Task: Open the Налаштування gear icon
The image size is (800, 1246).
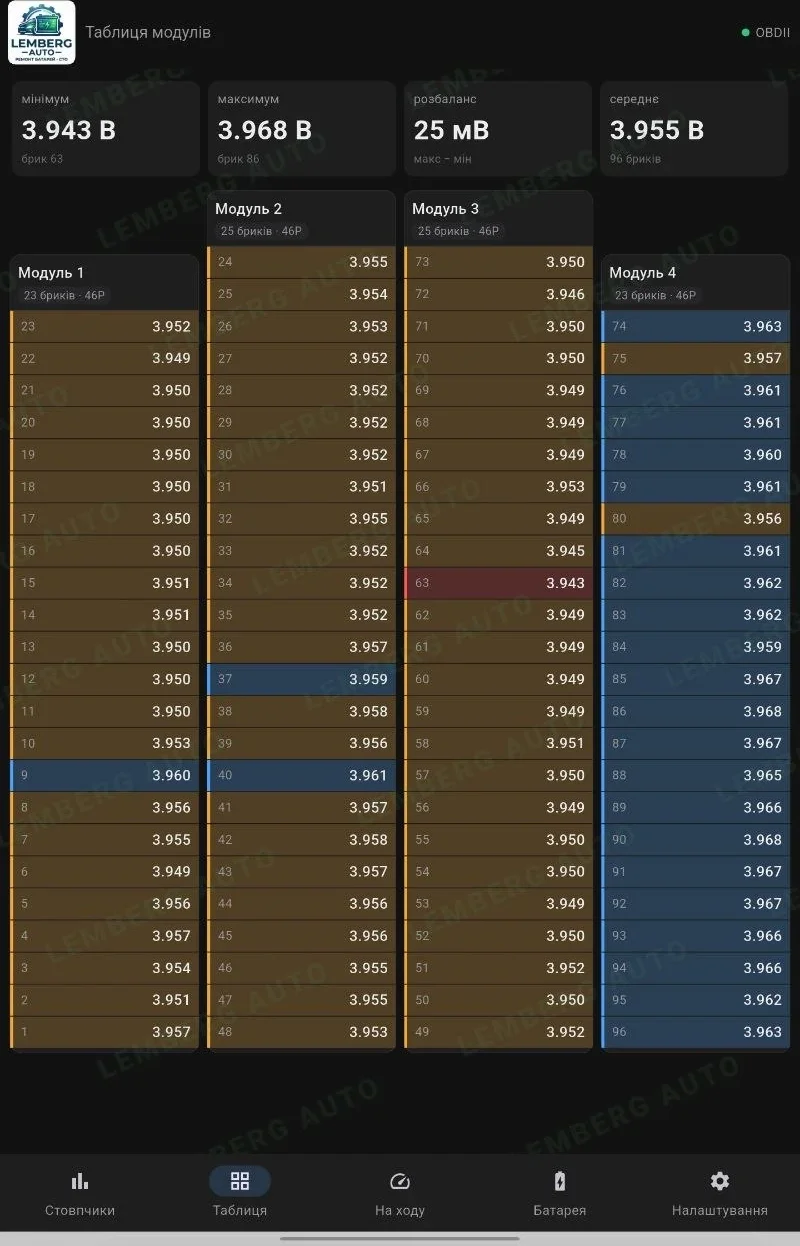Action: pyautogui.click(x=720, y=1181)
